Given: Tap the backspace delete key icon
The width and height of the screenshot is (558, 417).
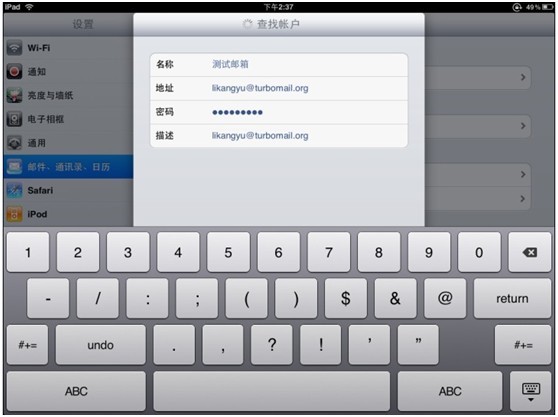Looking at the screenshot, I should tap(530, 252).
